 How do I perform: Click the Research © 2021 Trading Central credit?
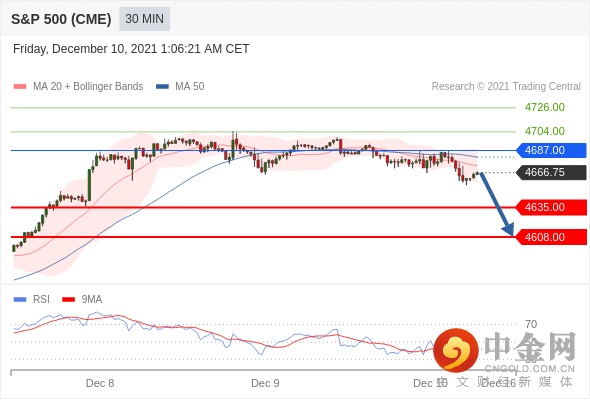click(506, 87)
